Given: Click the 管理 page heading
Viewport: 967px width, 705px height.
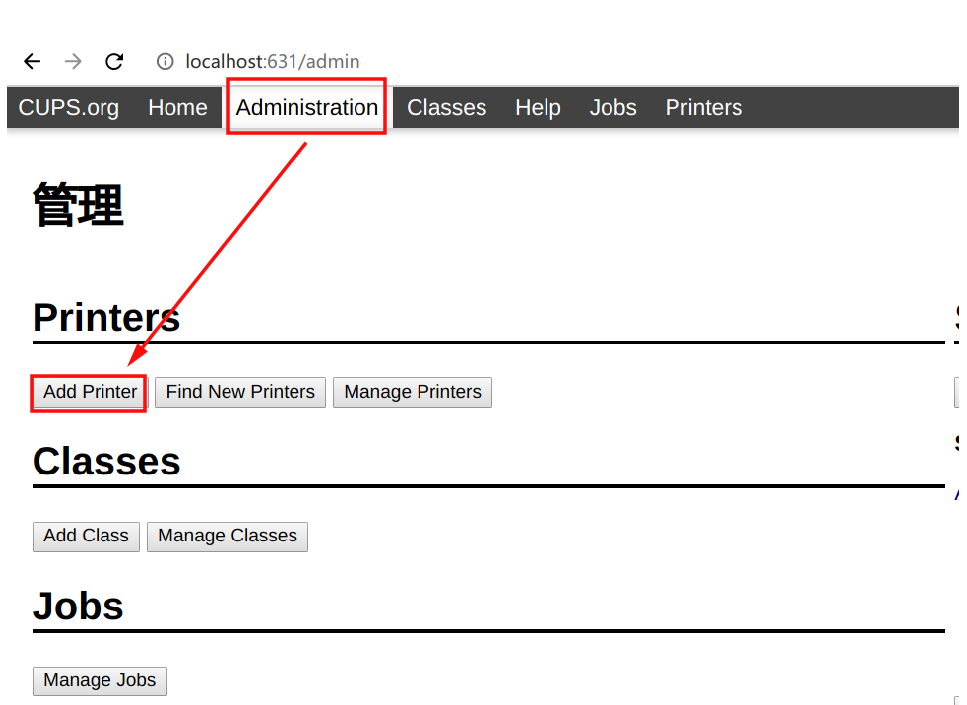Looking at the screenshot, I should 78,206.
